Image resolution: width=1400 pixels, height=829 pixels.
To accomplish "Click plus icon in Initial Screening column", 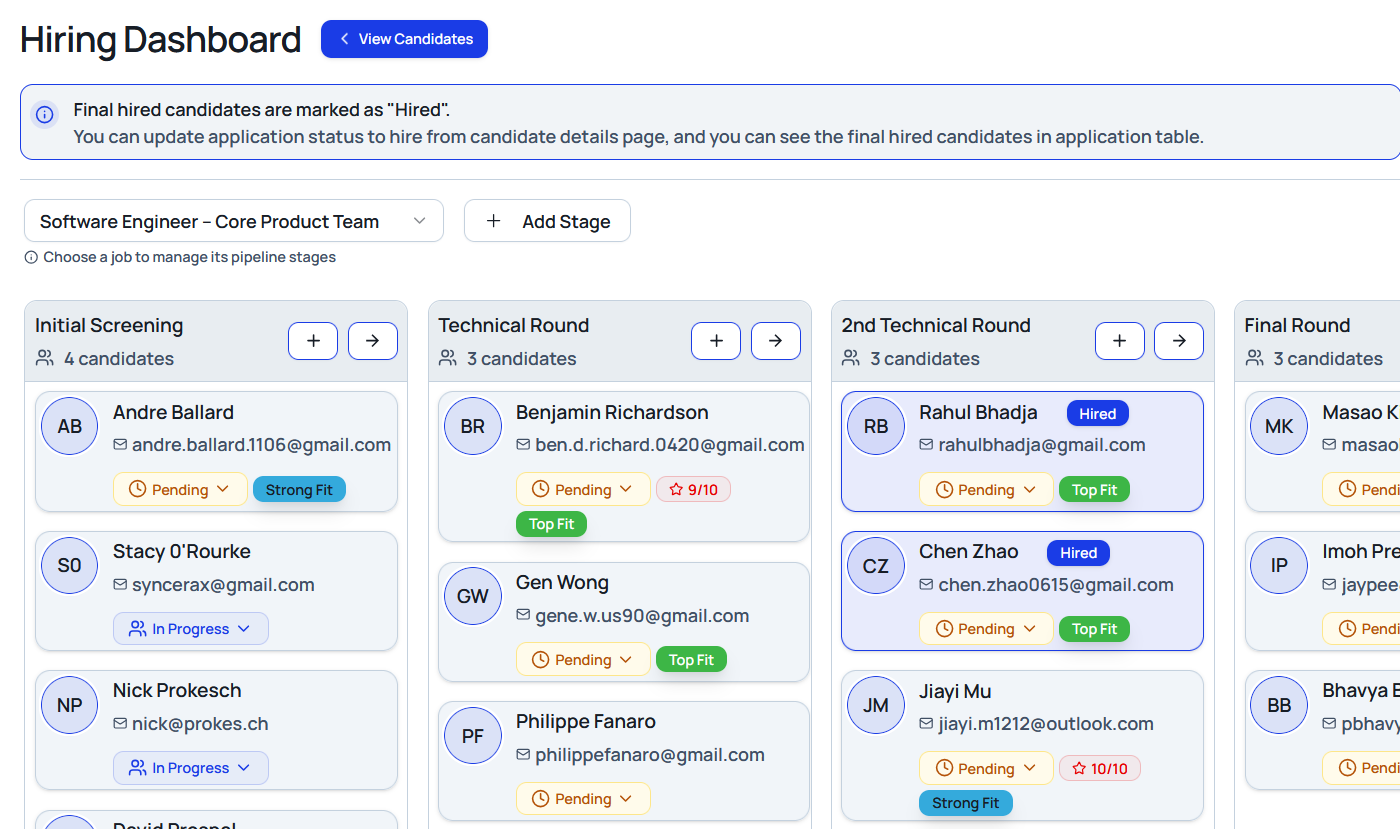I will [313, 341].
